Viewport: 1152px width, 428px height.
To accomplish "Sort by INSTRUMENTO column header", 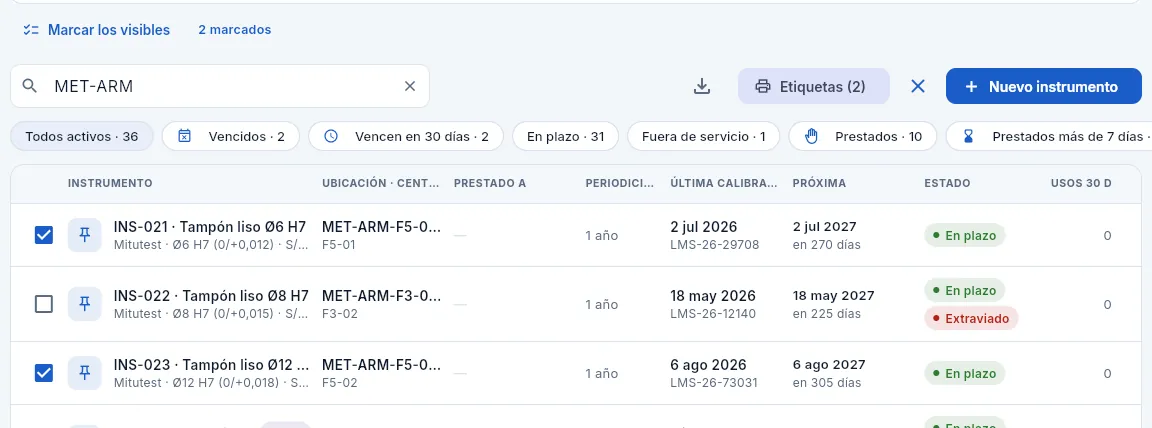I will click(110, 183).
